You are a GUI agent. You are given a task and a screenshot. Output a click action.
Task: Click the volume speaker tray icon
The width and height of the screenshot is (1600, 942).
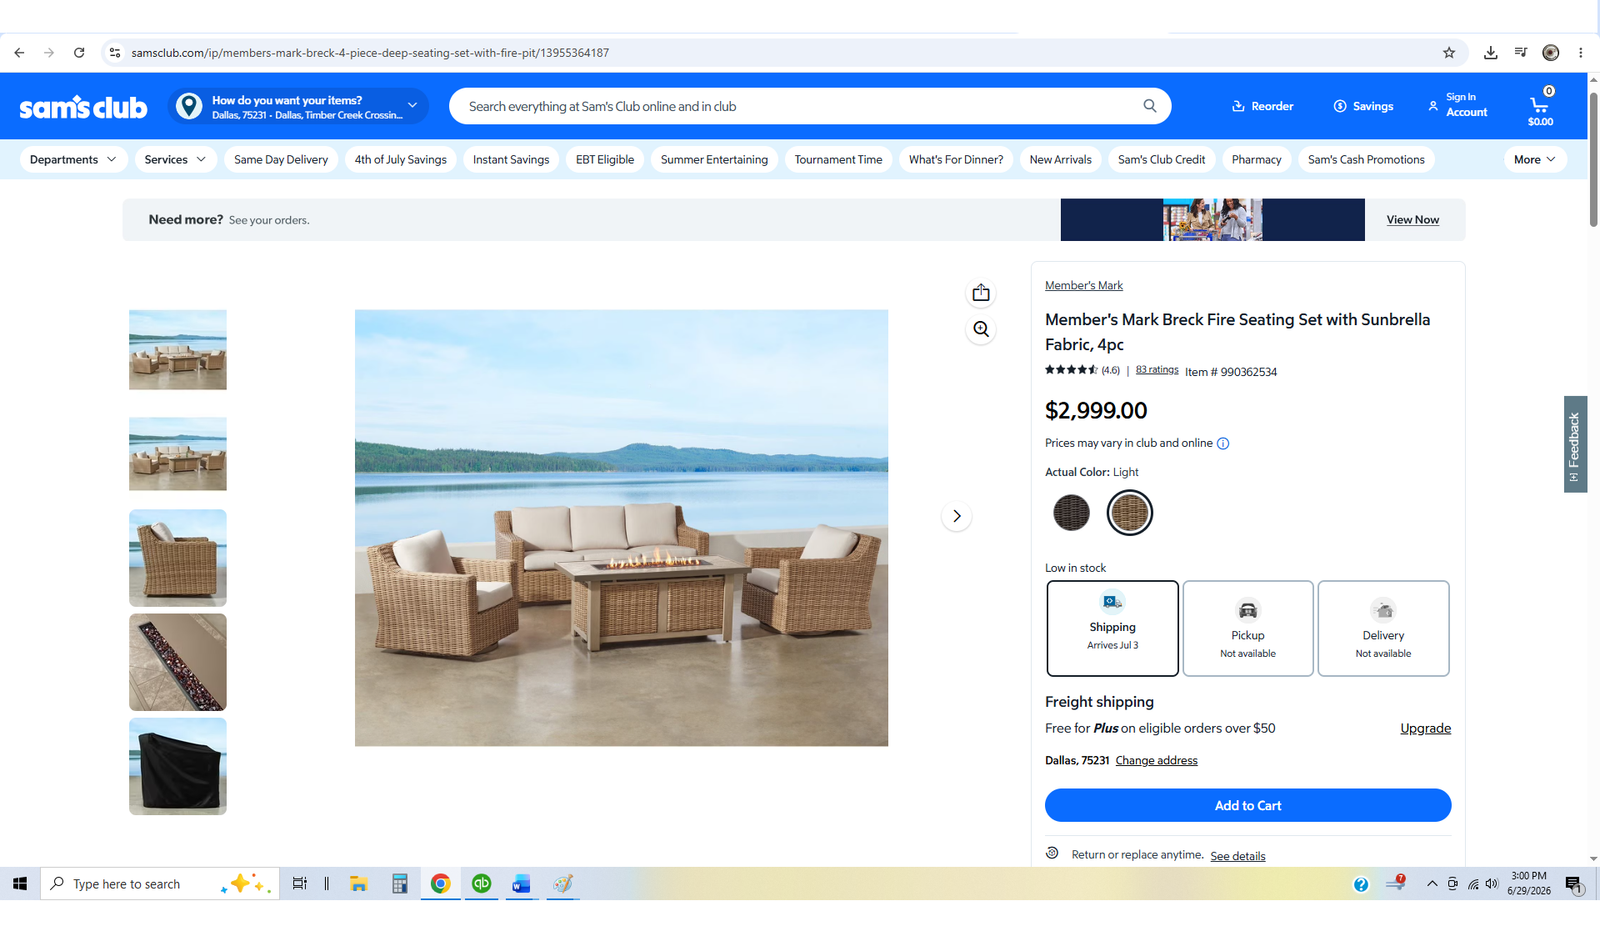click(1492, 884)
